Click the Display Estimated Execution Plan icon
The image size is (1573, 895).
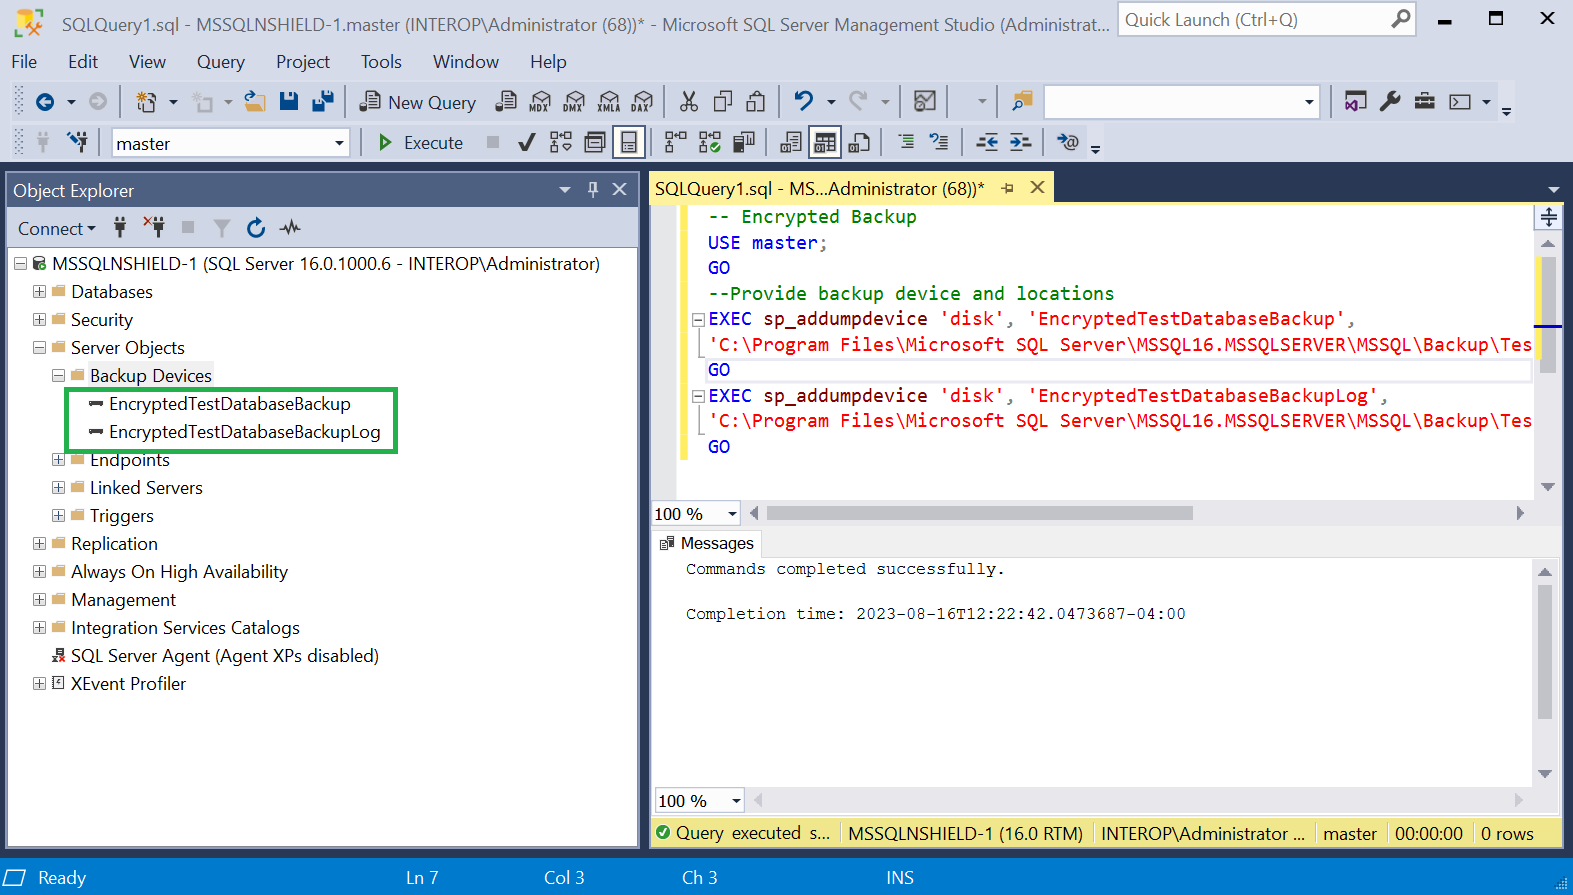point(561,143)
